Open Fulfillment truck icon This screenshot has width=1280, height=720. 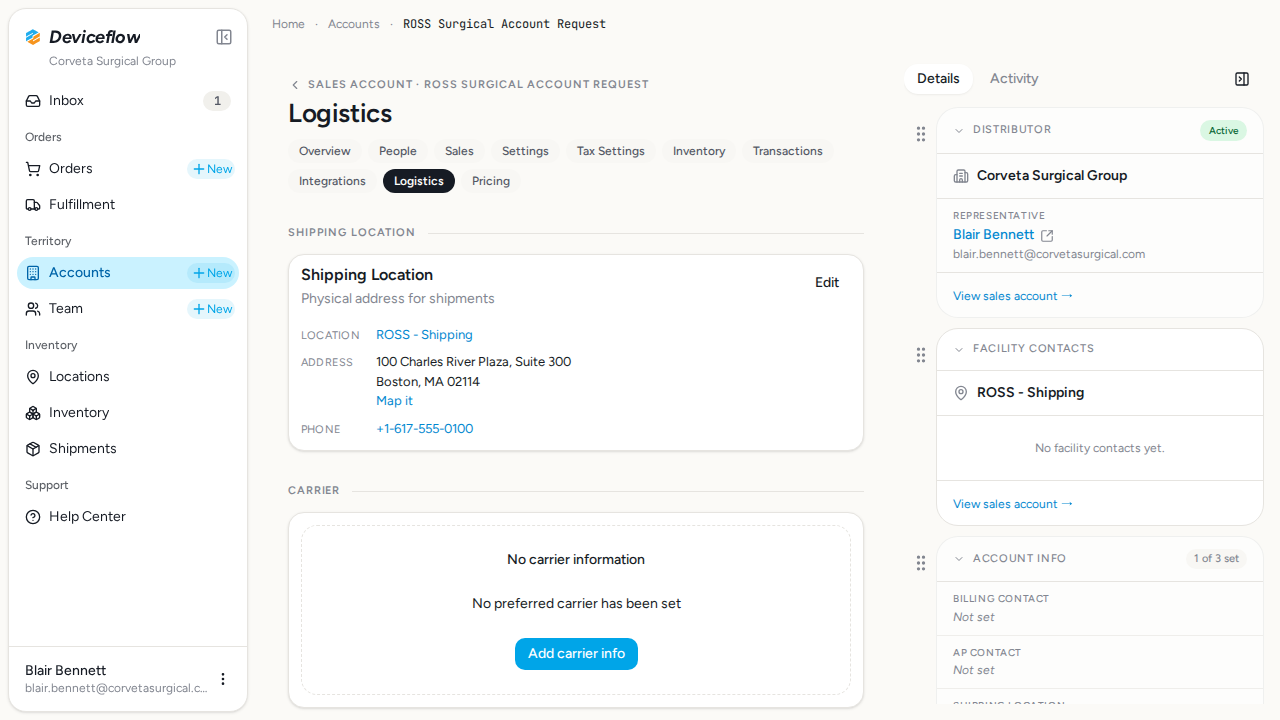click(33, 205)
